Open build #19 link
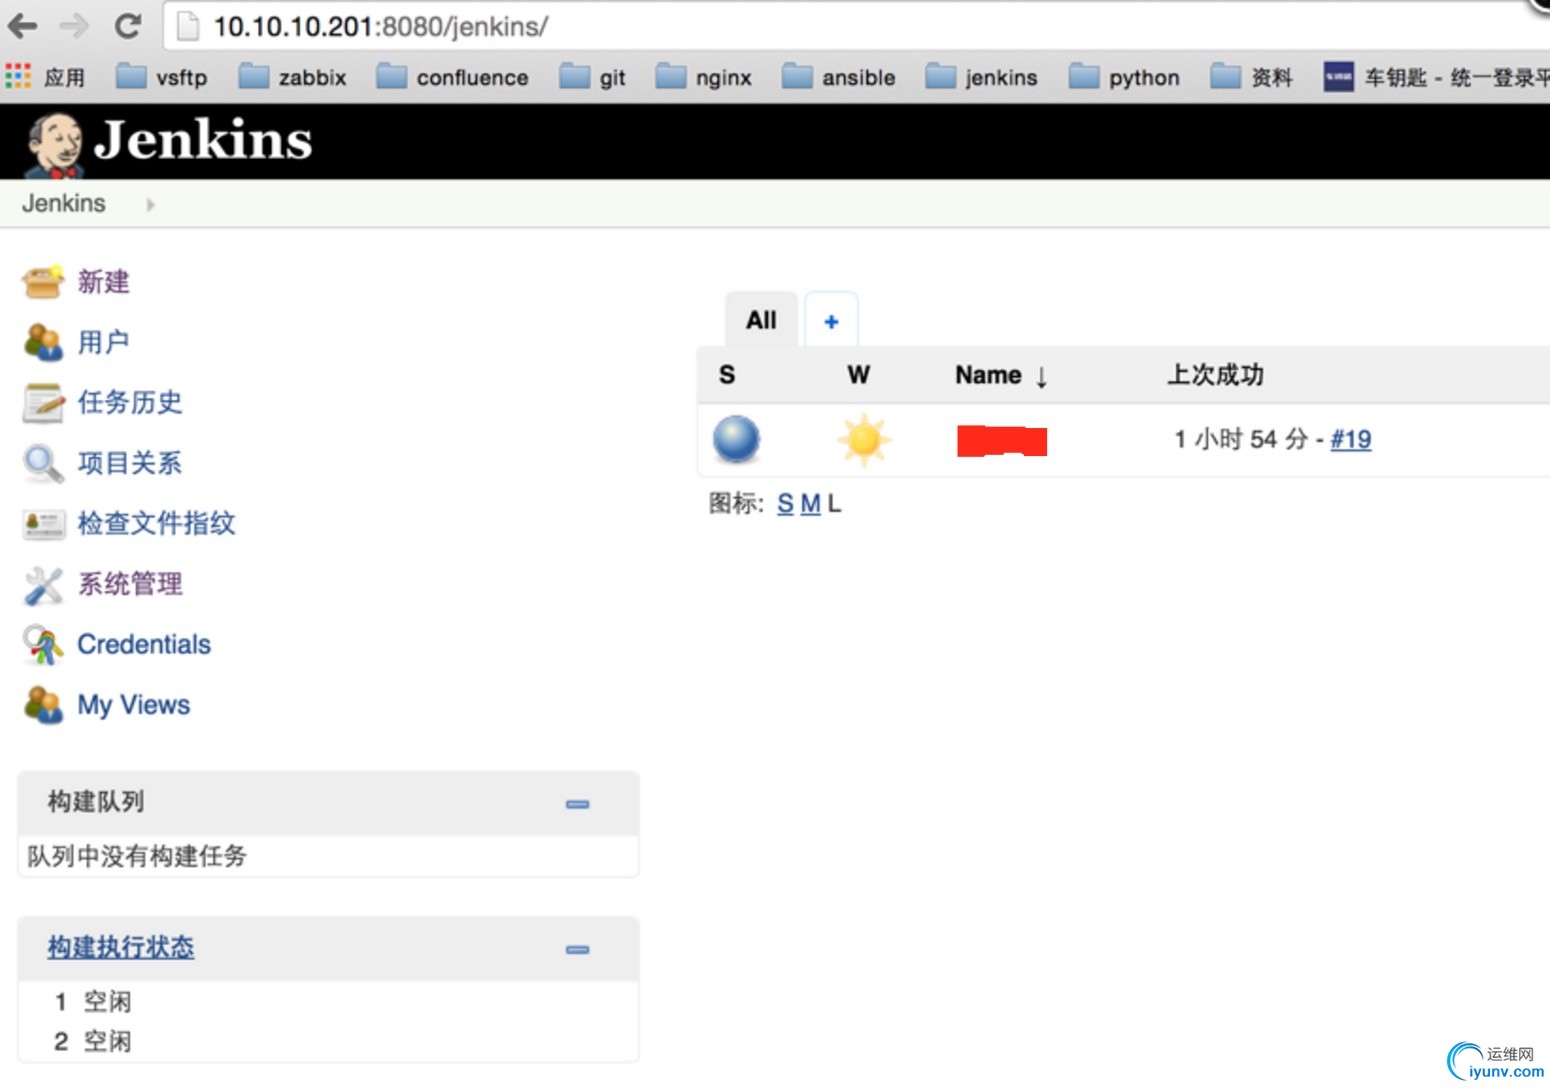Viewport: 1550px width, 1088px height. tap(1350, 439)
